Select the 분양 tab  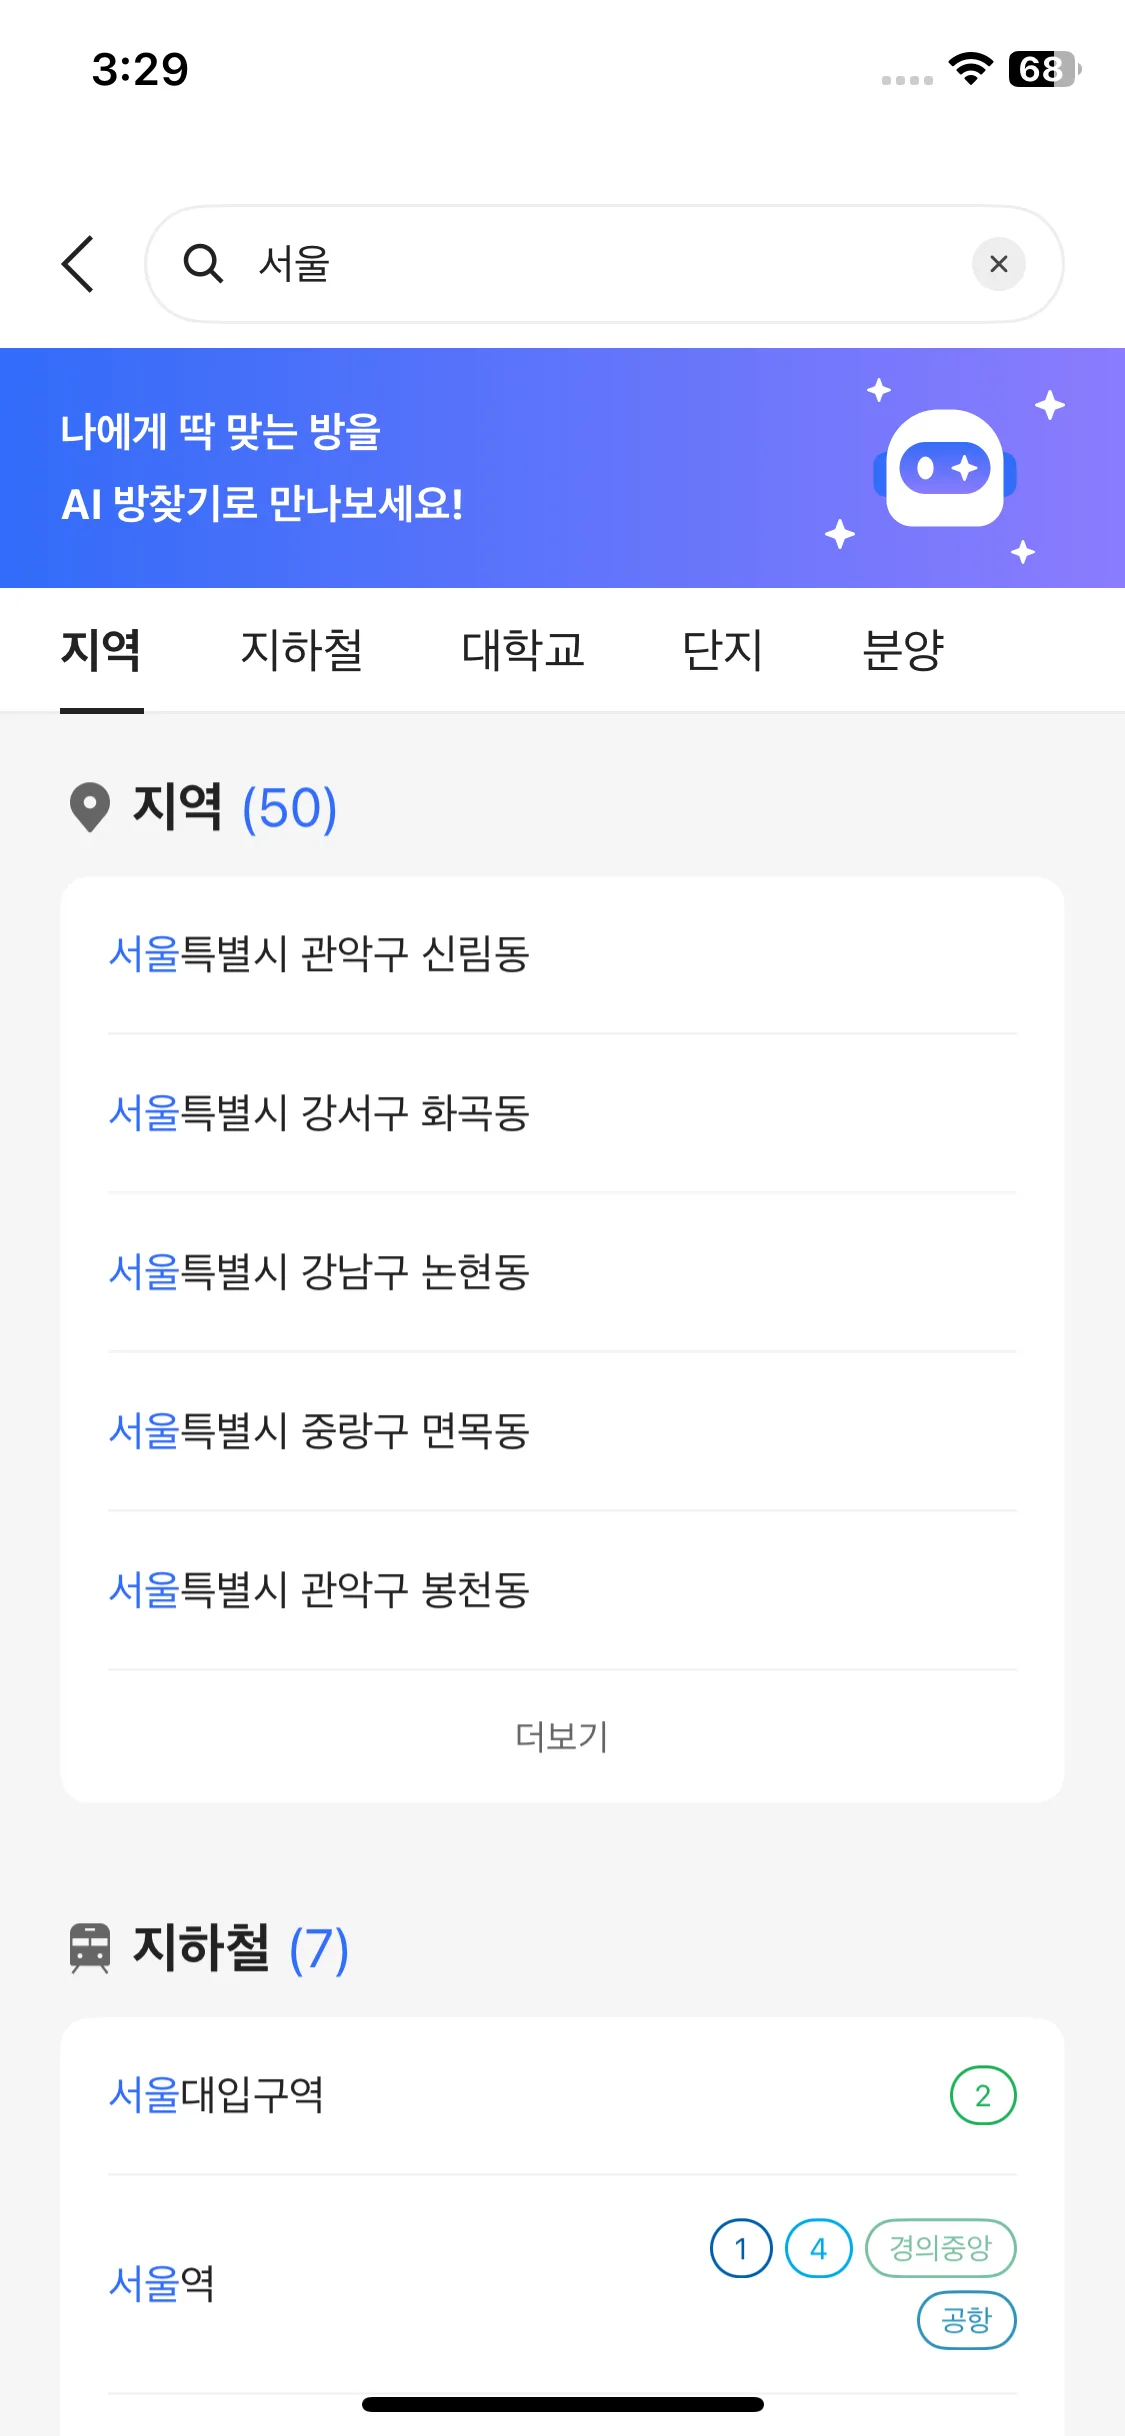903,650
